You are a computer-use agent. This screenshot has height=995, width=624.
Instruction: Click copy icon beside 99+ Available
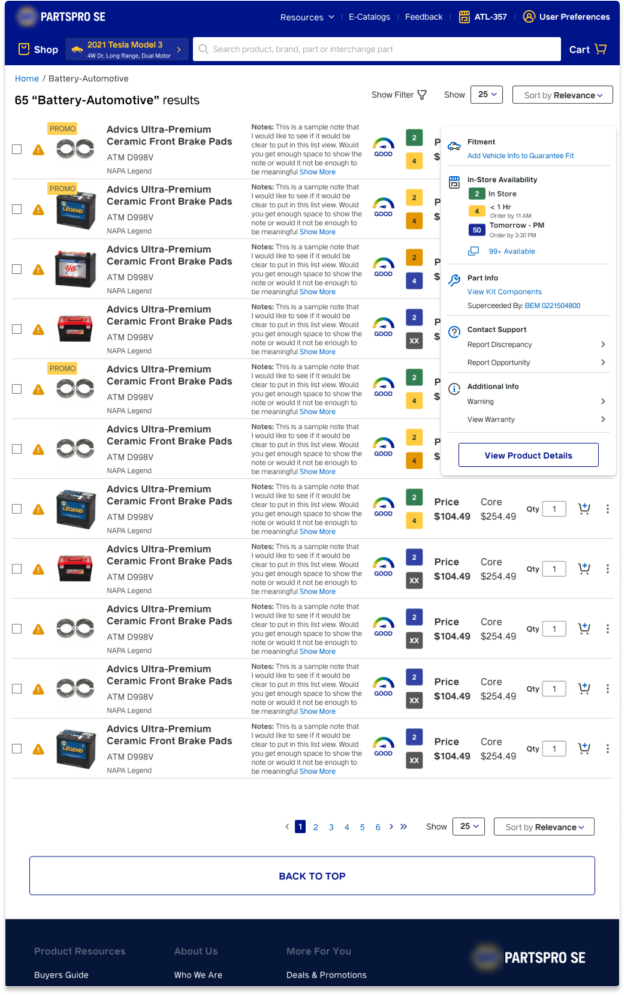coord(474,251)
